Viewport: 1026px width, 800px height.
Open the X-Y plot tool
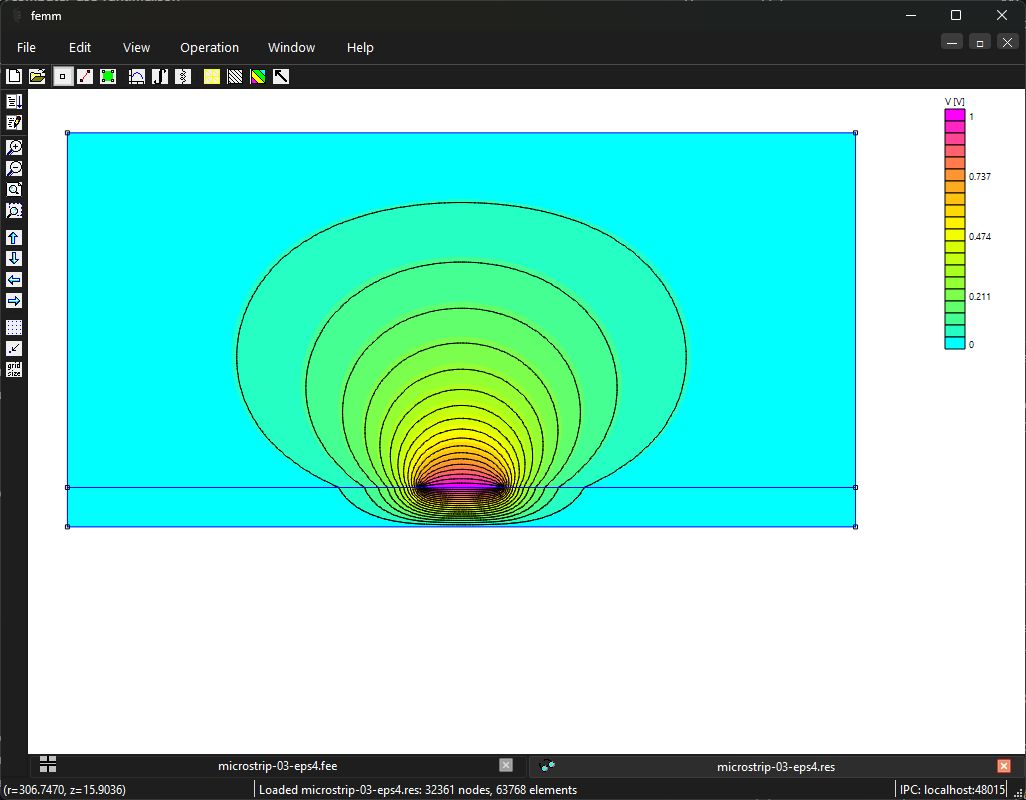[x=137, y=77]
